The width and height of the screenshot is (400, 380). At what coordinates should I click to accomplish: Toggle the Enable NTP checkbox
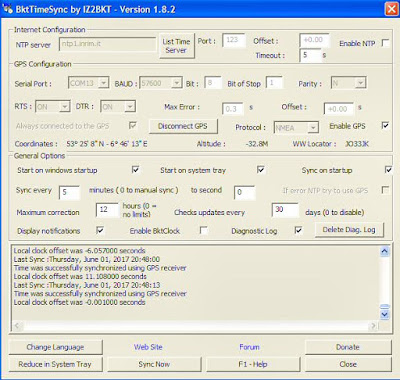385,43
